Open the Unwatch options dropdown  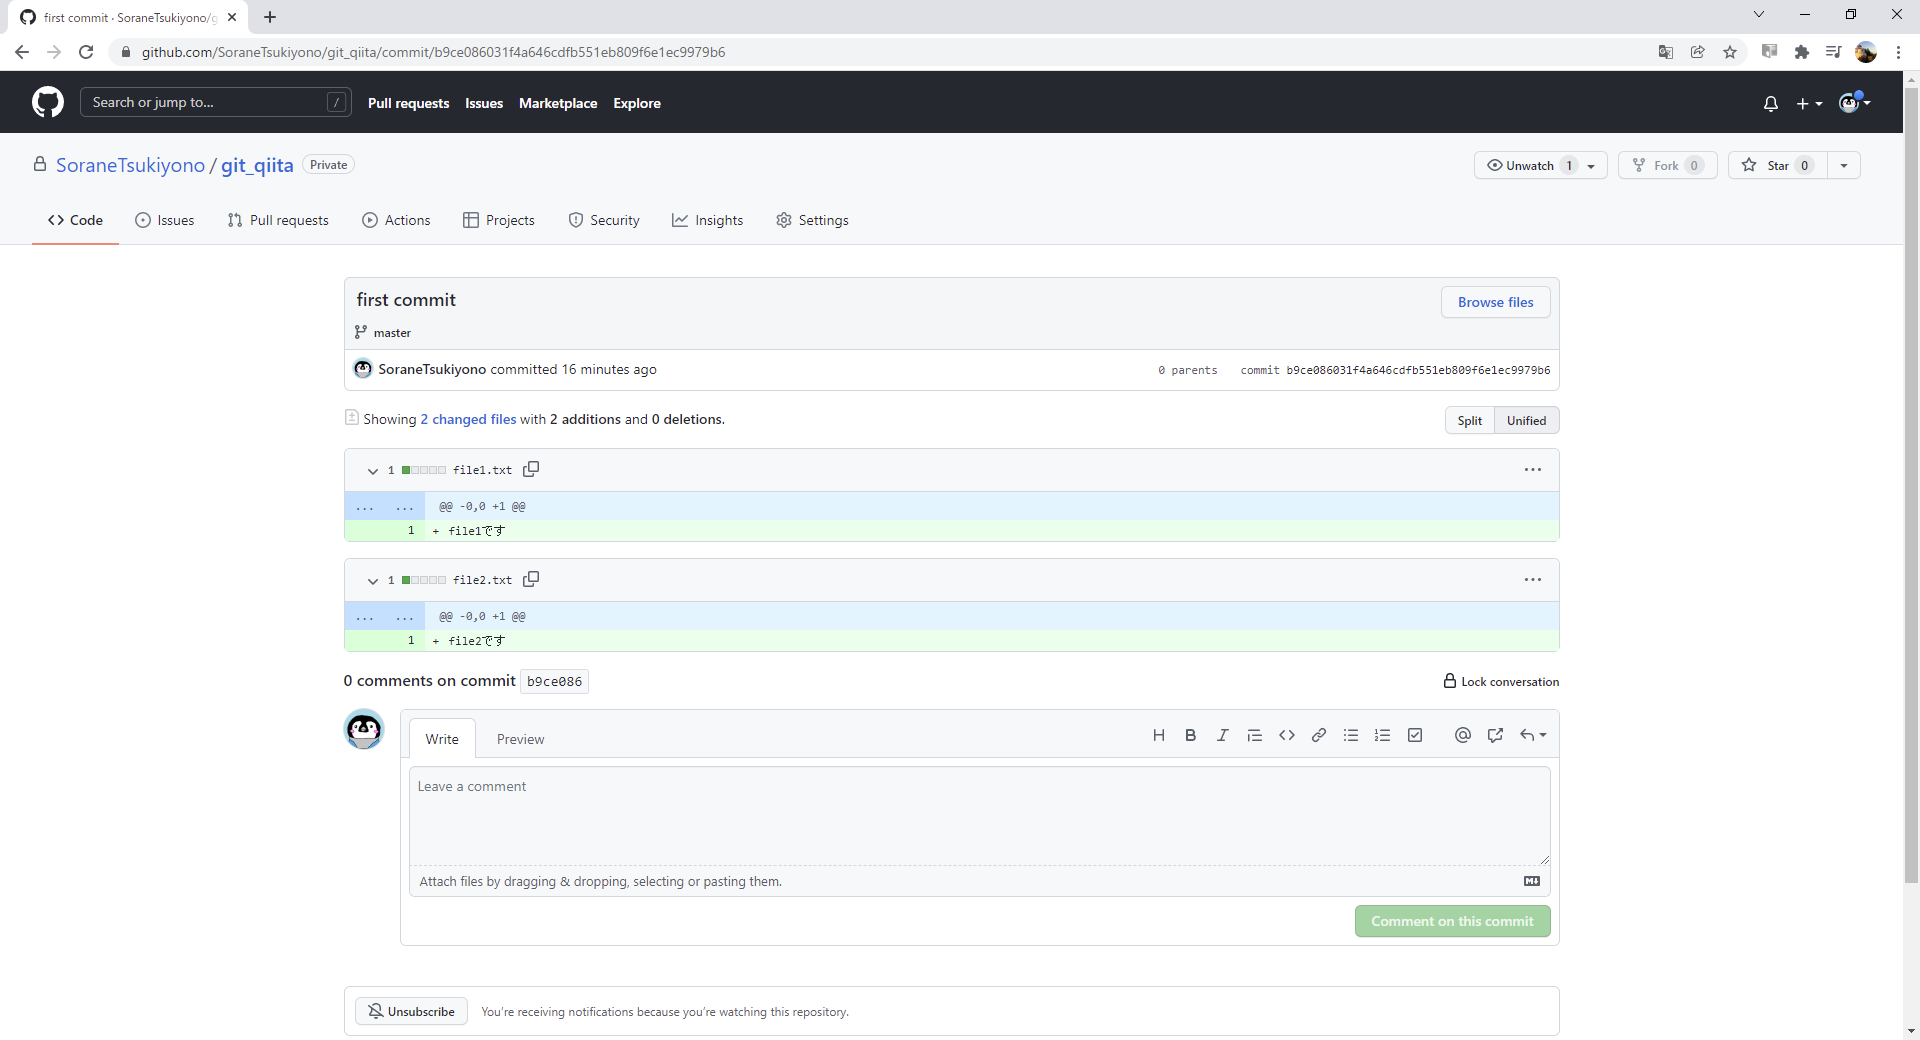1590,165
